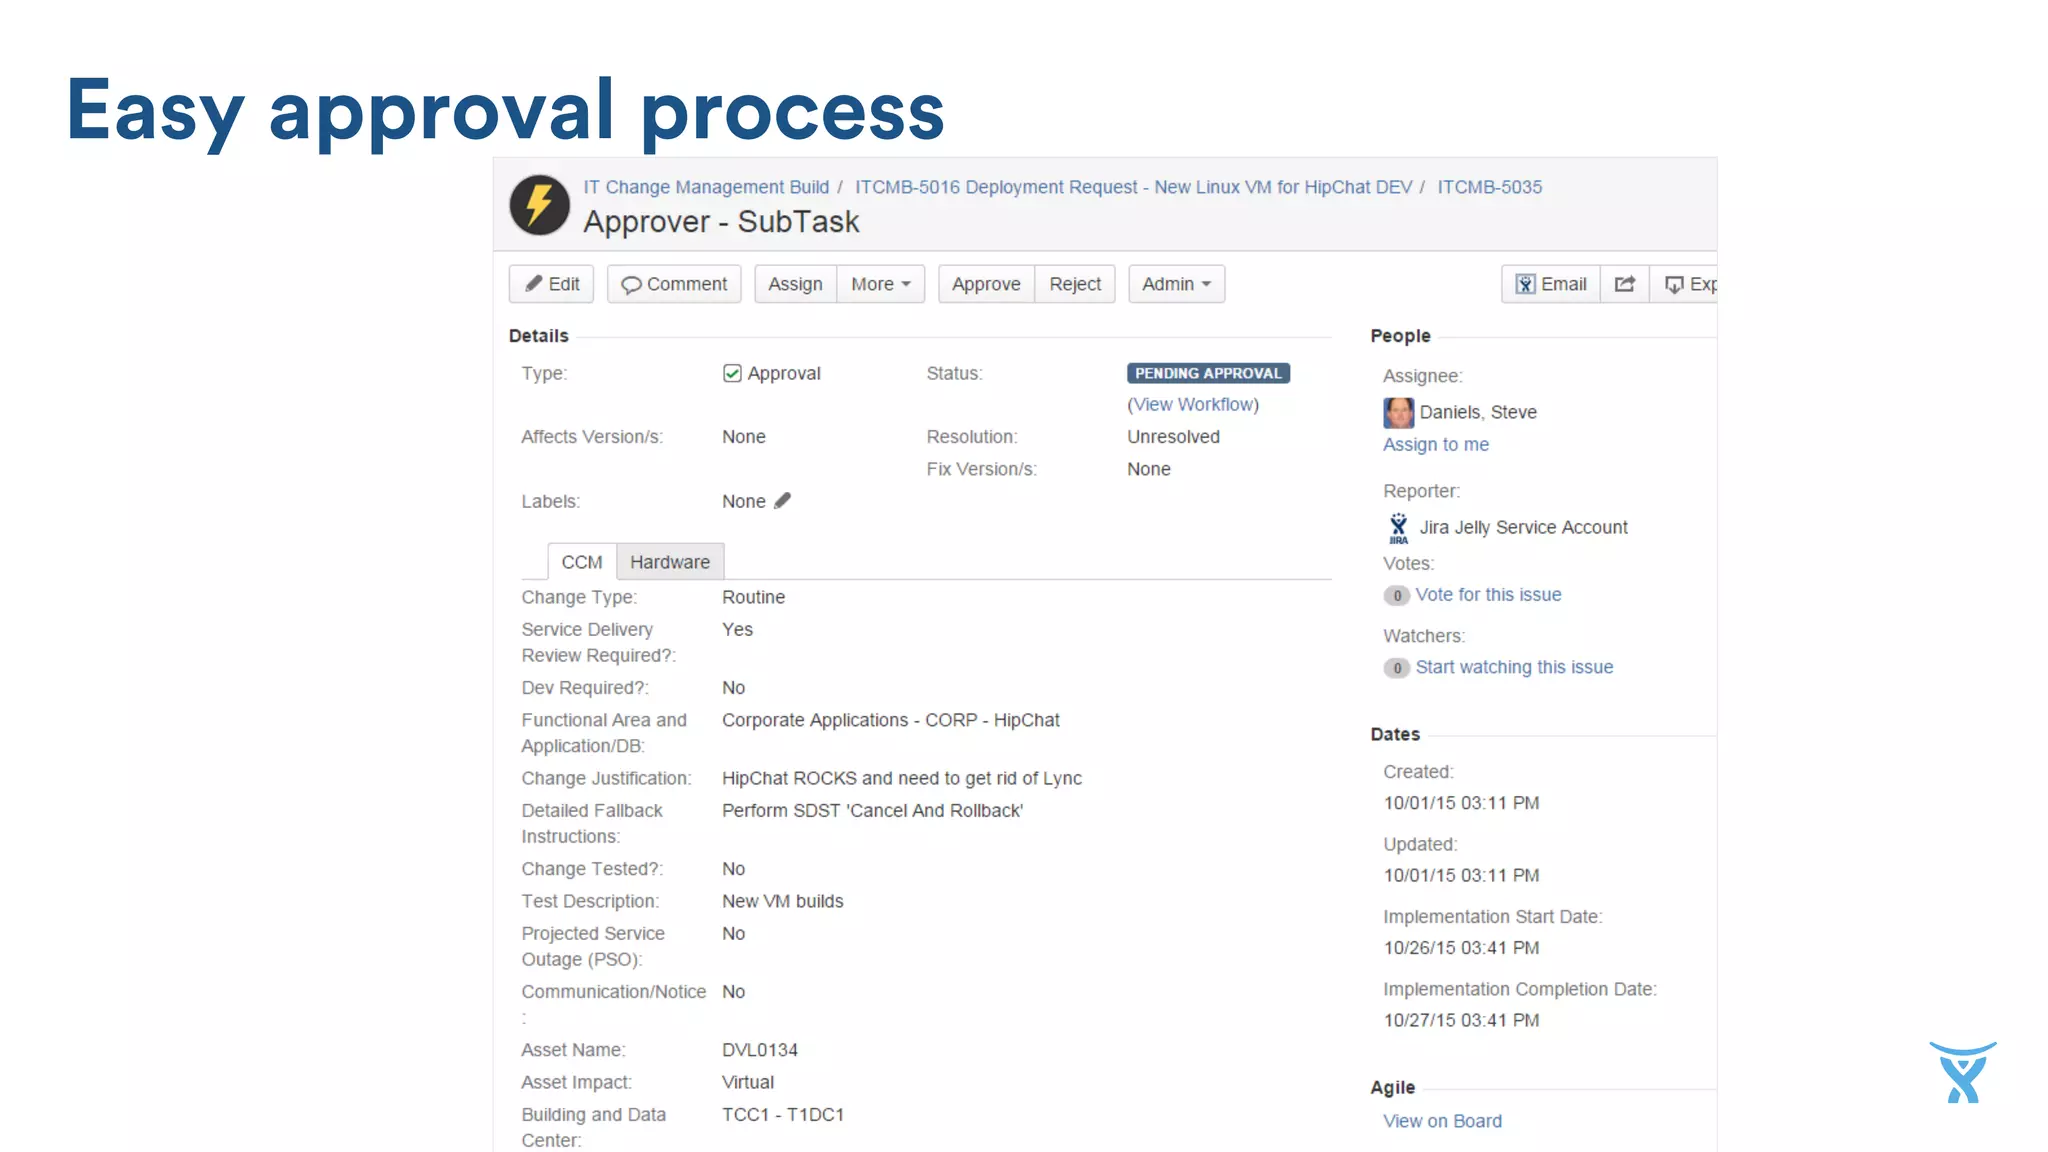
Task: Click Implementation Completion Date 10/27/15 03:41 PM
Action: coord(1461,1020)
